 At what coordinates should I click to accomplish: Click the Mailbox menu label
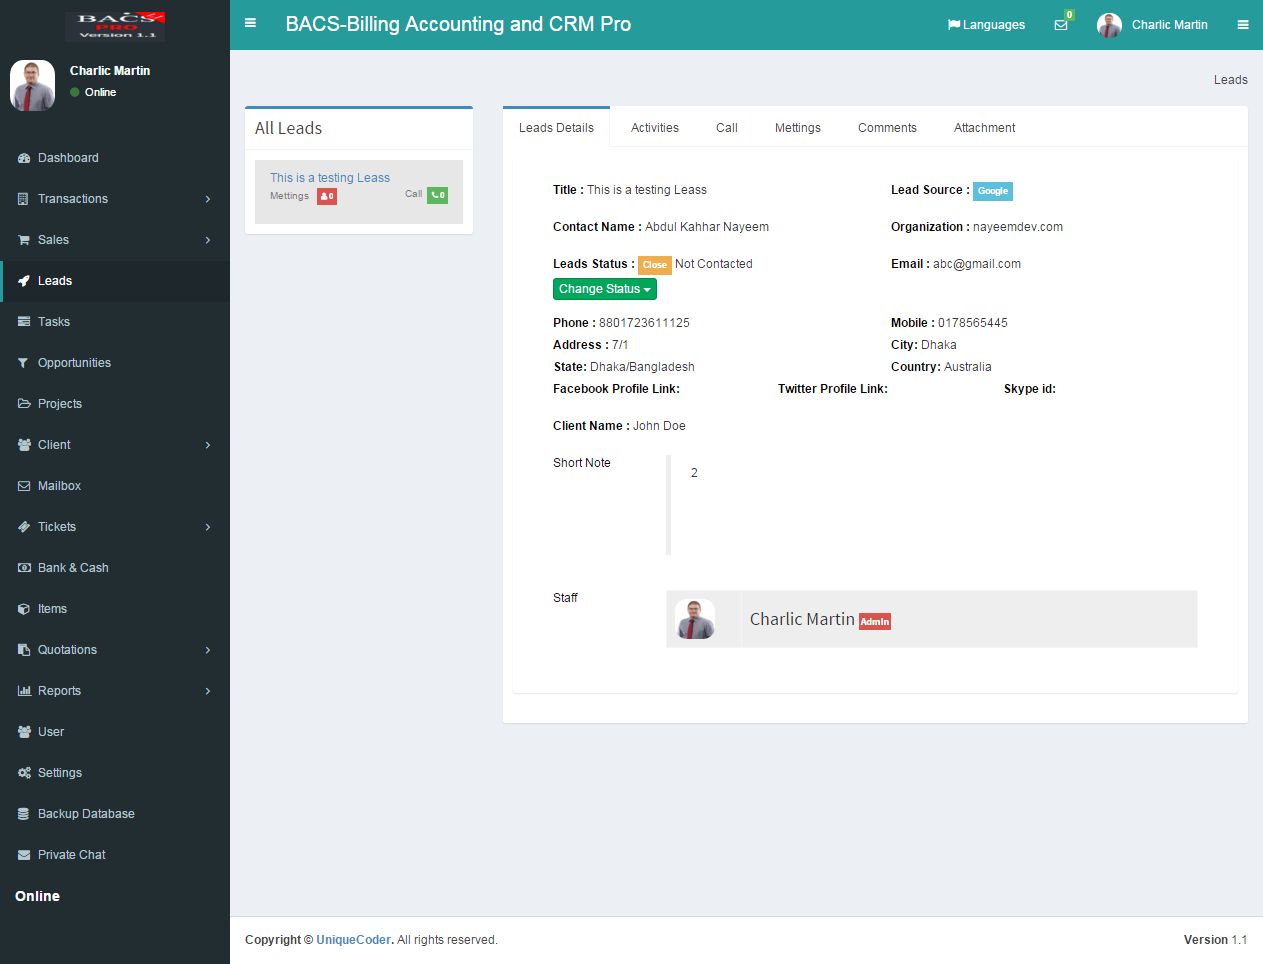pos(59,486)
